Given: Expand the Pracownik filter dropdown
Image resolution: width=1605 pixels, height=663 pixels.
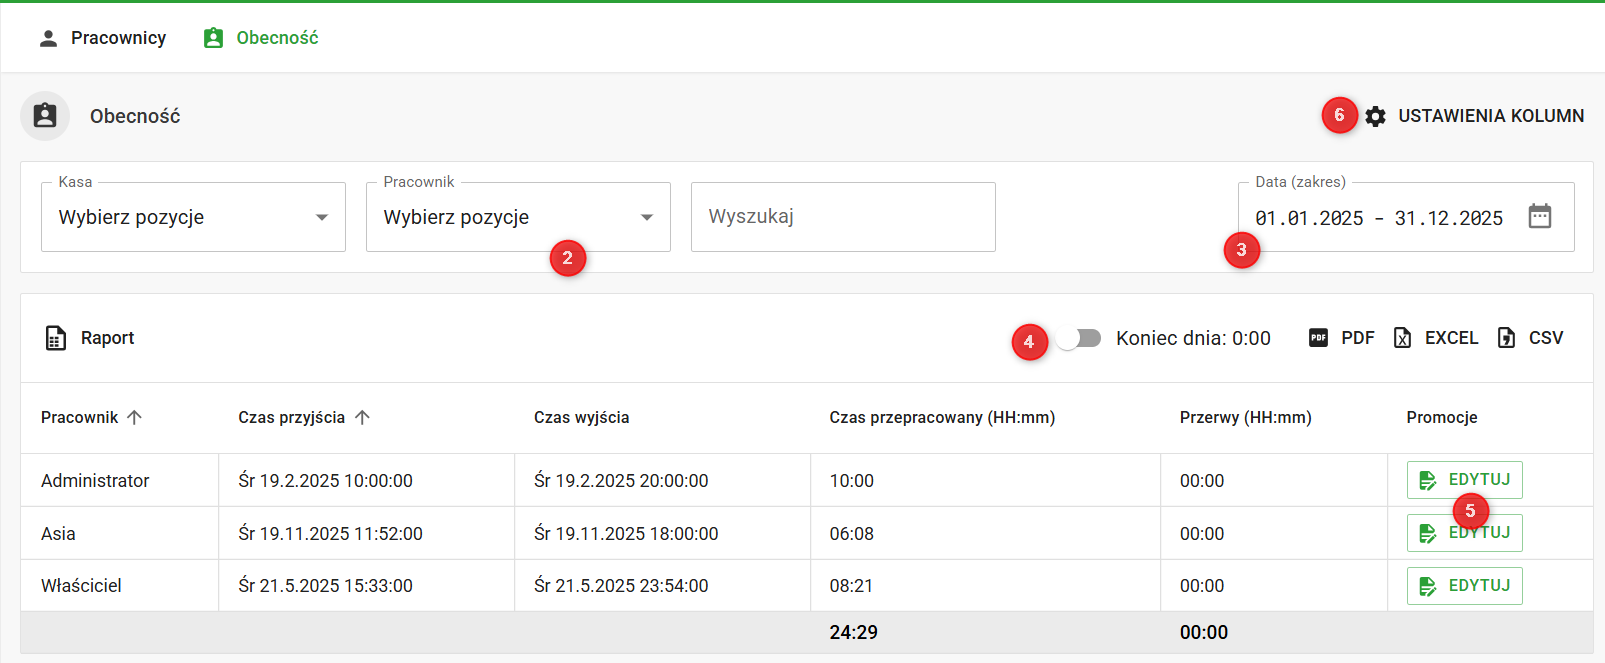Looking at the screenshot, I should (x=518, y=217).
